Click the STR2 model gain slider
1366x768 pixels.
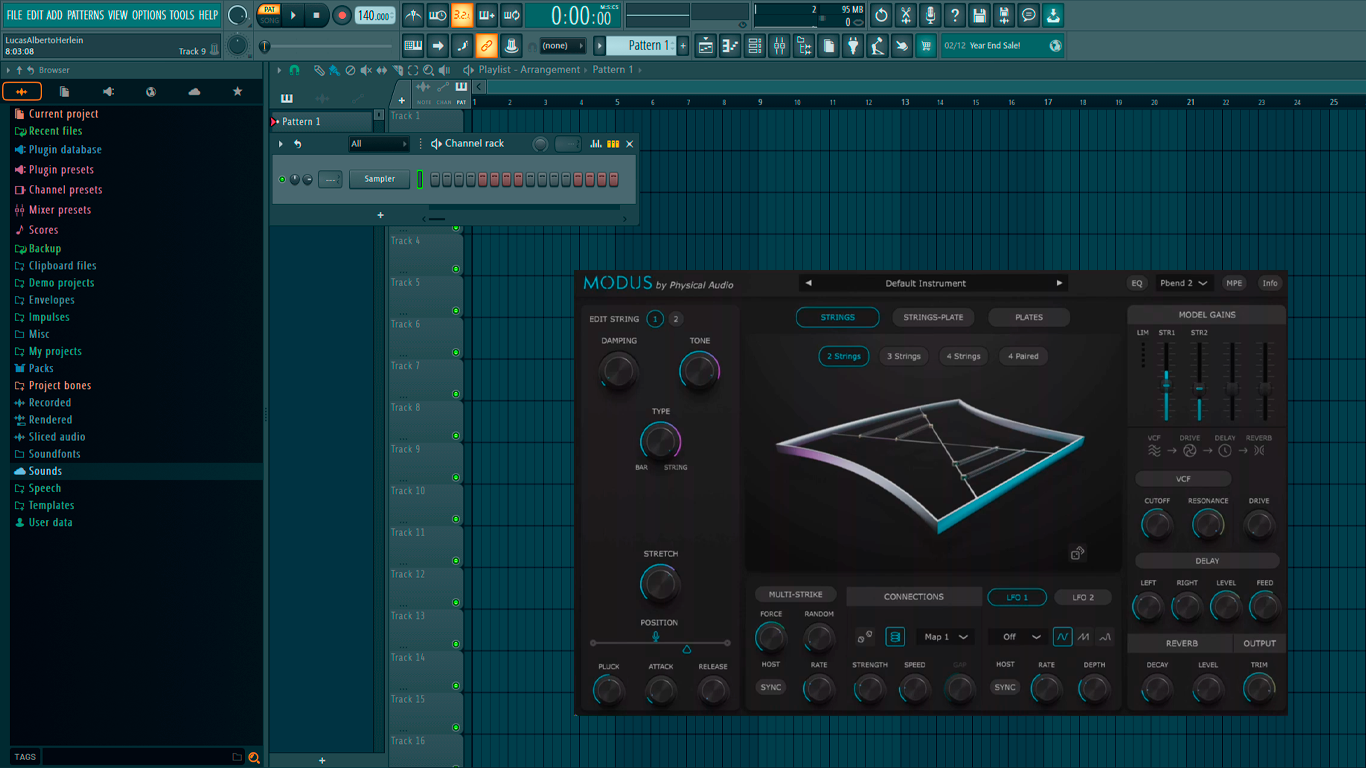pos(1199,381)
